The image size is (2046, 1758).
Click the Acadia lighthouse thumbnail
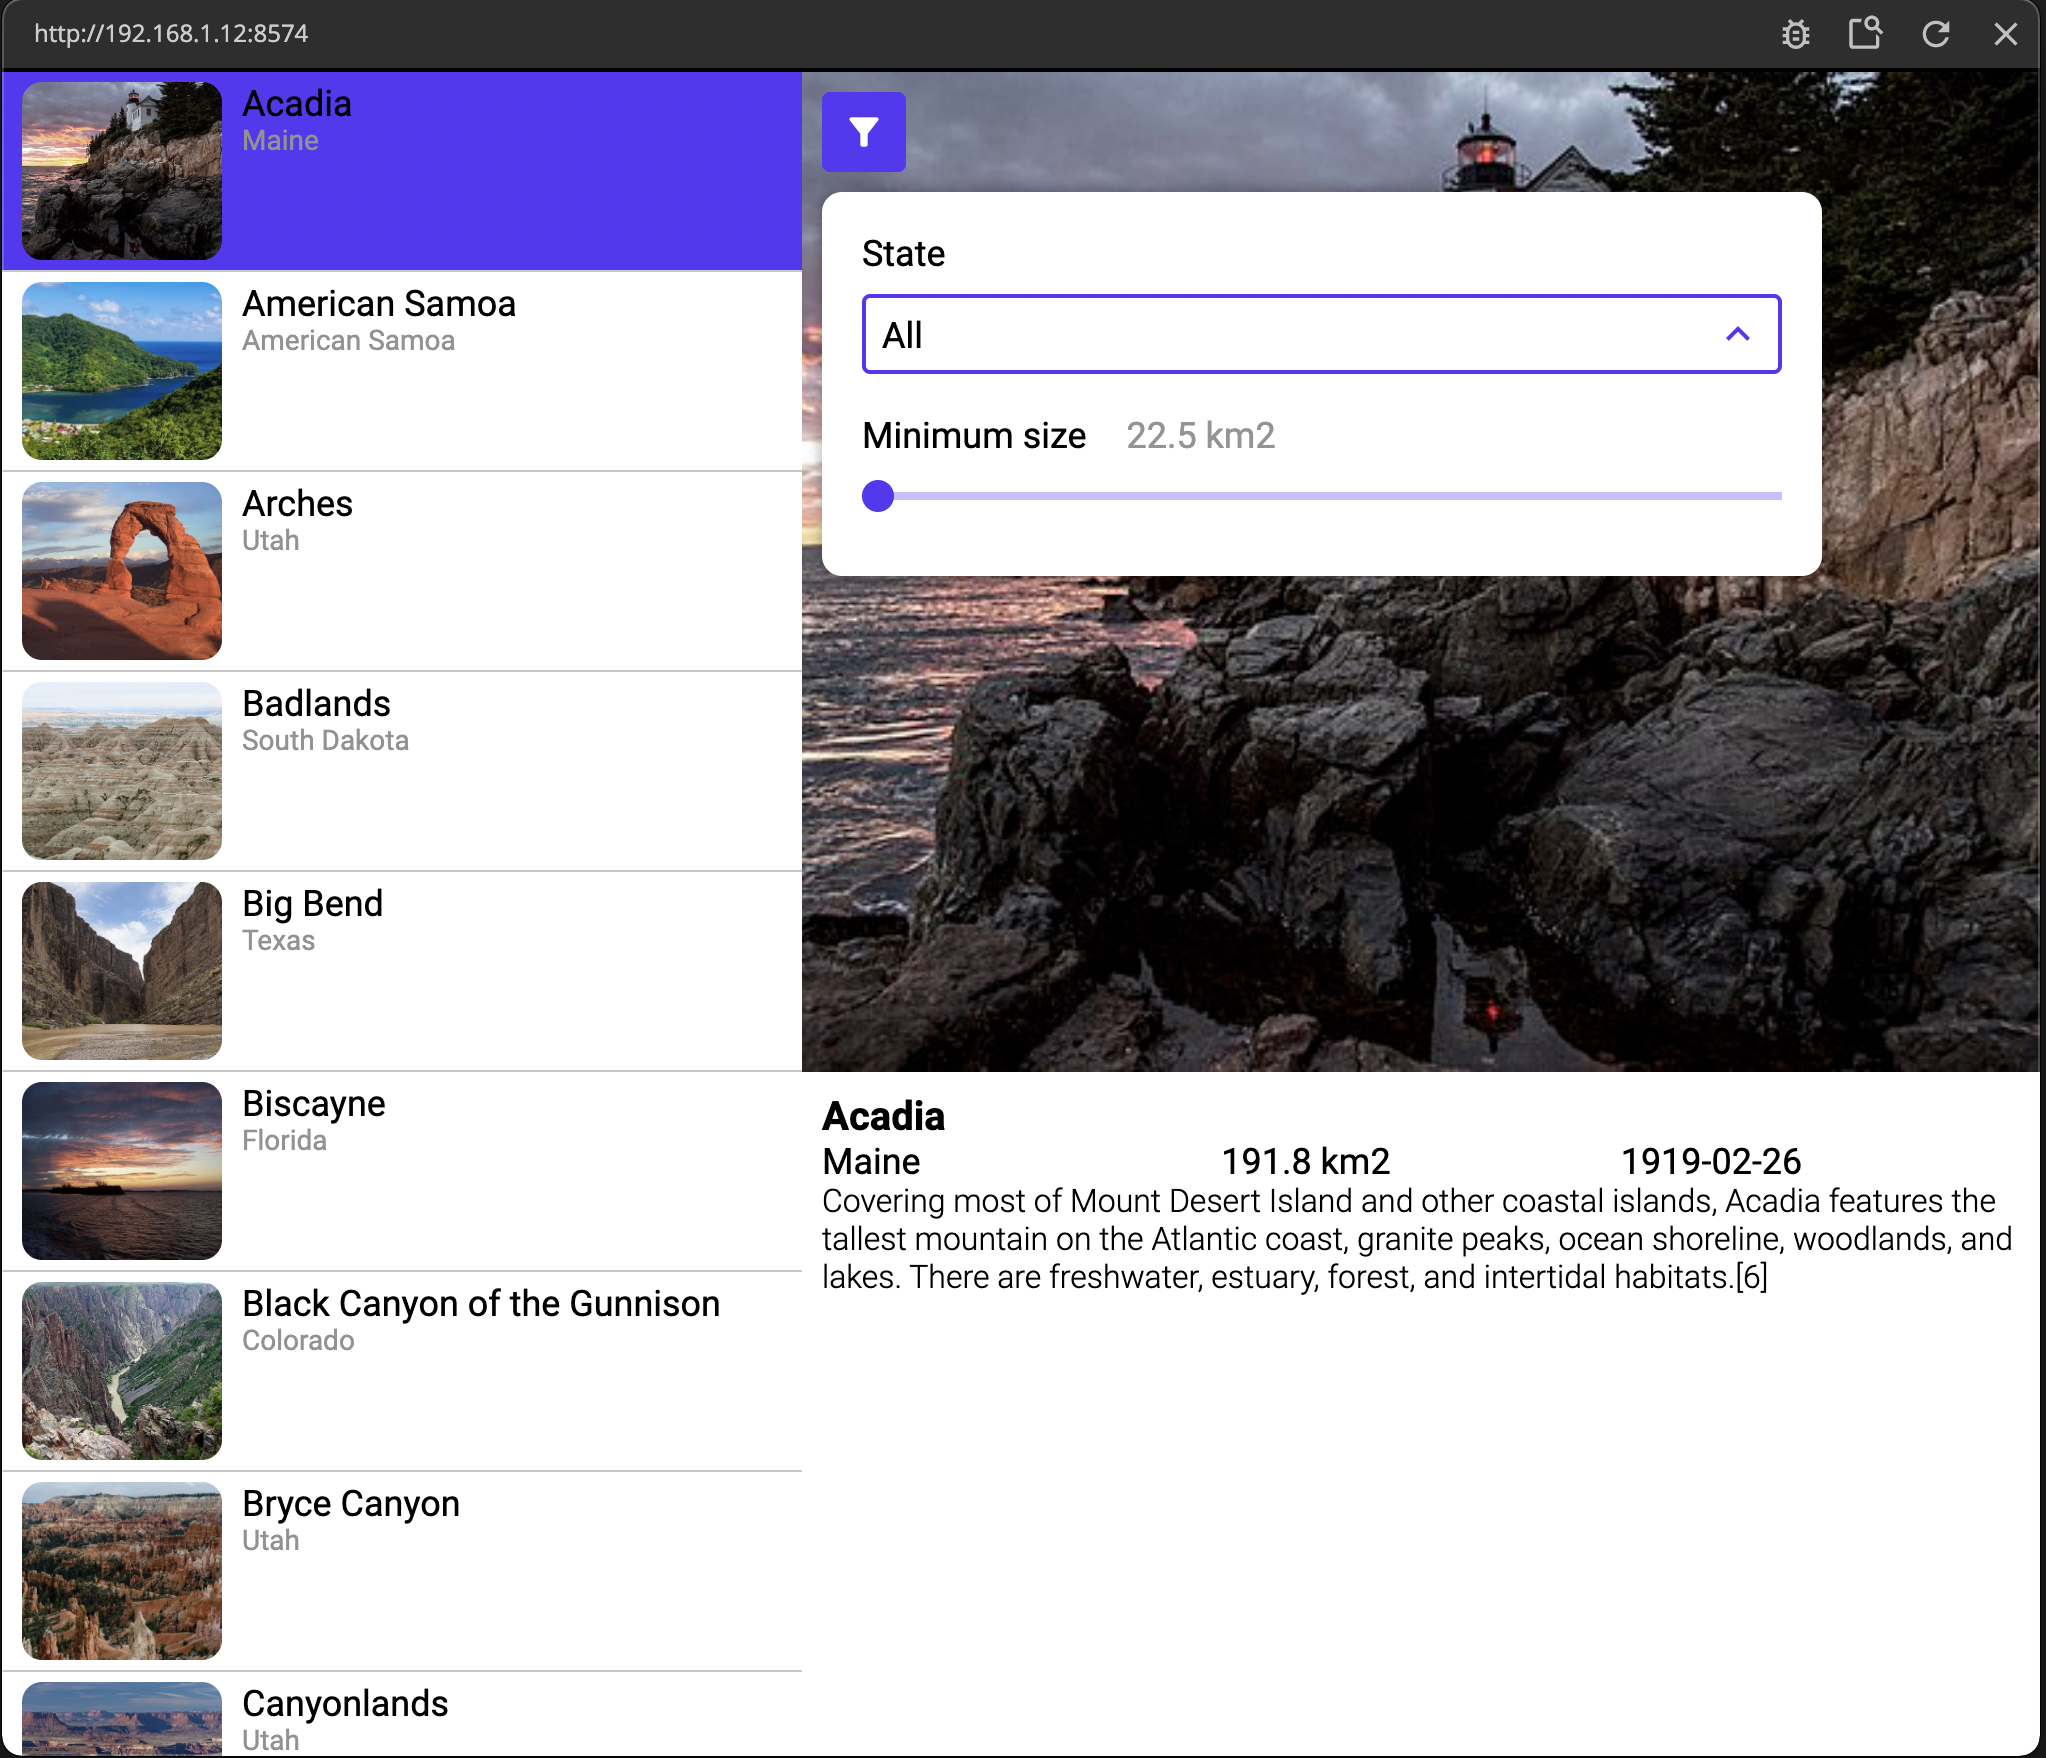[x=122, y=171]
